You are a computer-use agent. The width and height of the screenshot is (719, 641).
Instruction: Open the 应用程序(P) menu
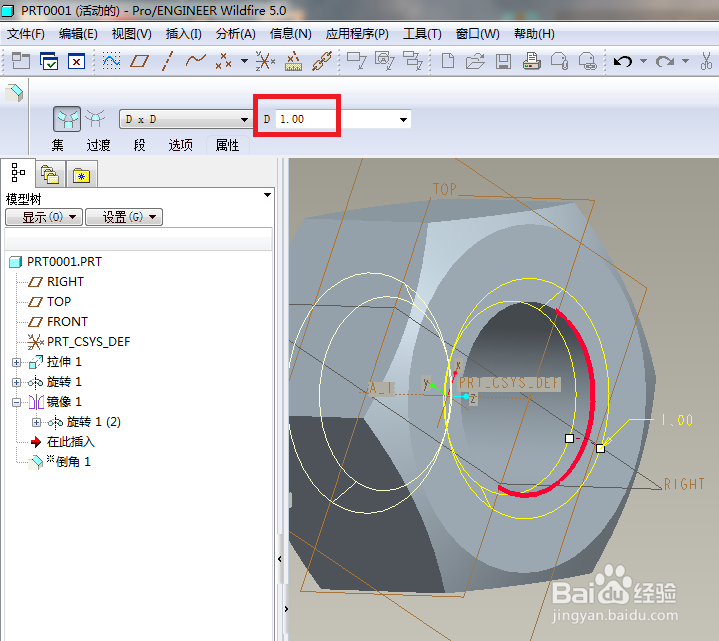click(x=357, y=34)
